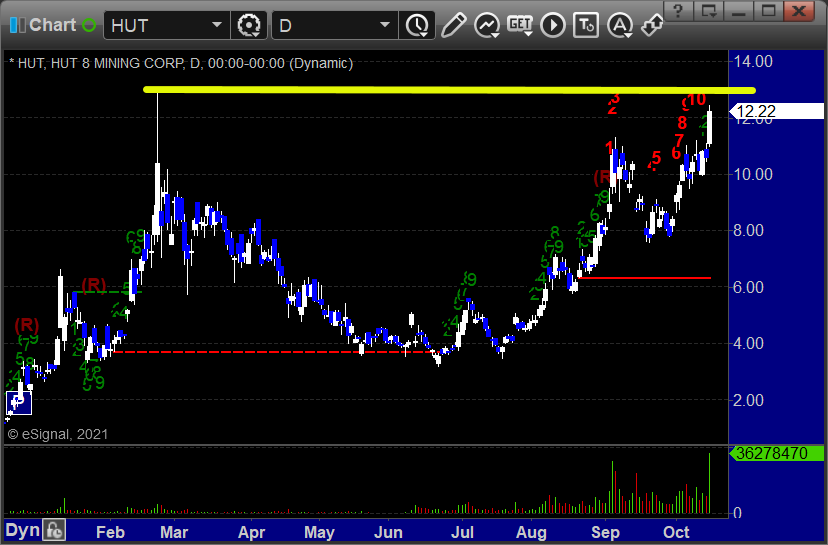Click the red 10 sequential count marker
This screenshot has width=828, height=545.
point(697,99)
